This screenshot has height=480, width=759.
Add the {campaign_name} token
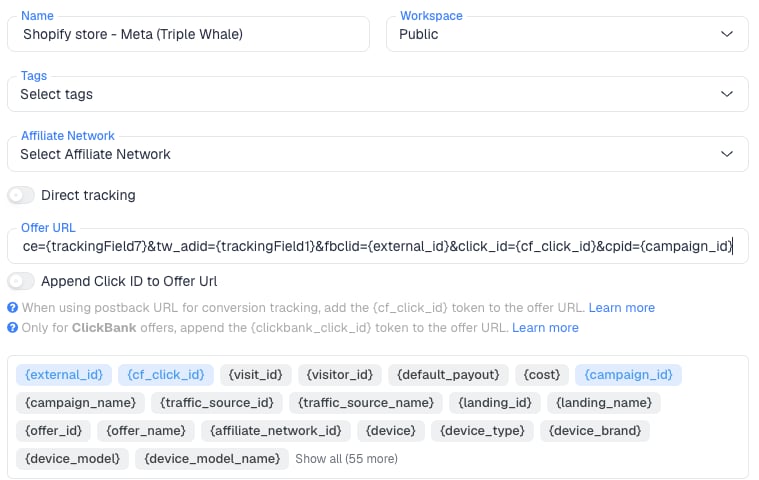(80, 403)
